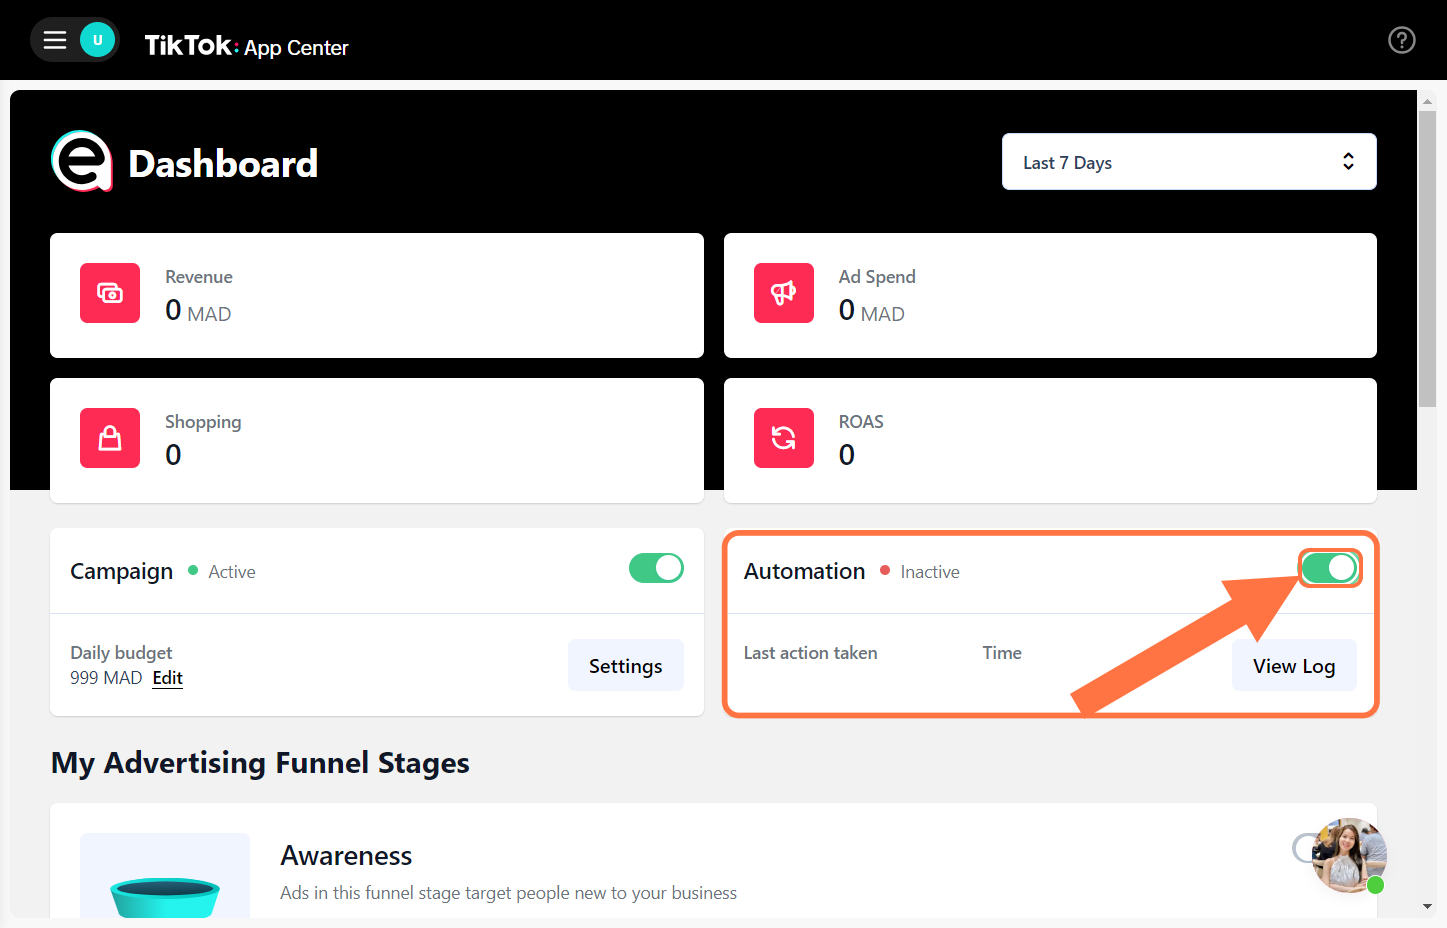Disable the Campaign toggle
Image resolution: width=1447 pixels, height=928 pixels.
[x=656, y=567]
